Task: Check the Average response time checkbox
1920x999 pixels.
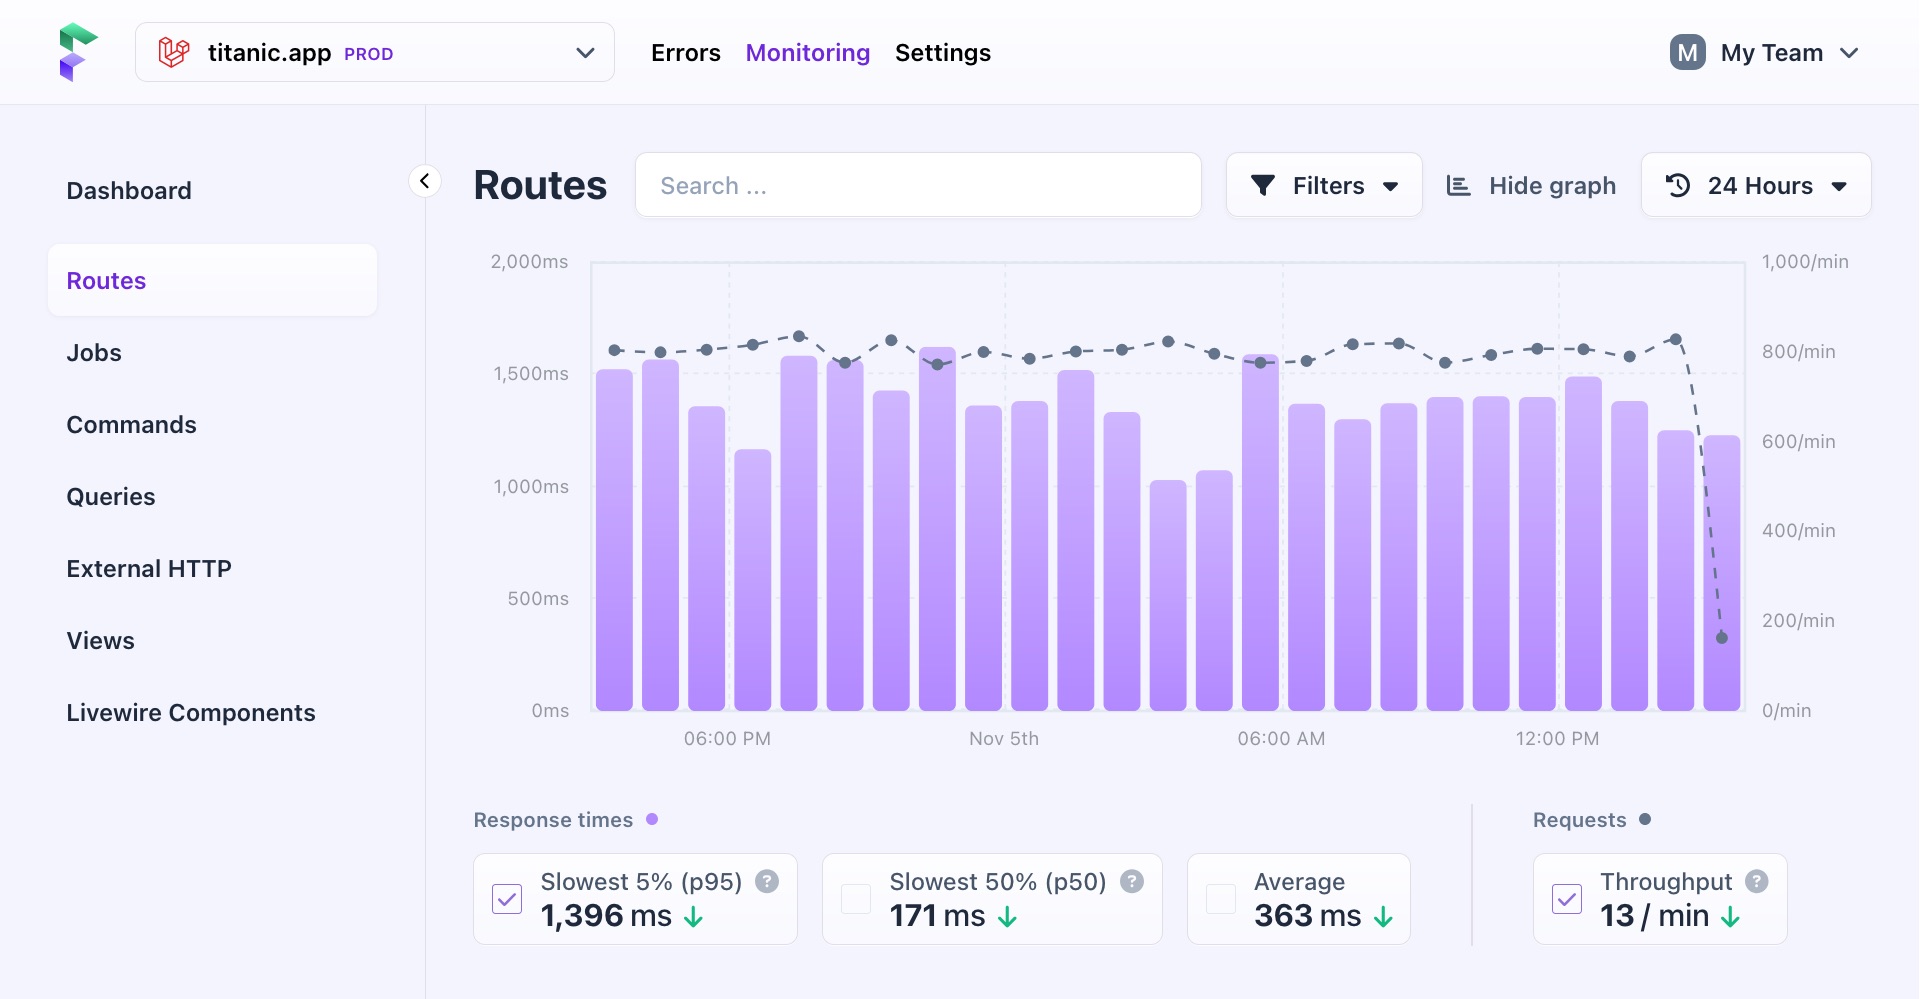Action: coord(1221,899)
